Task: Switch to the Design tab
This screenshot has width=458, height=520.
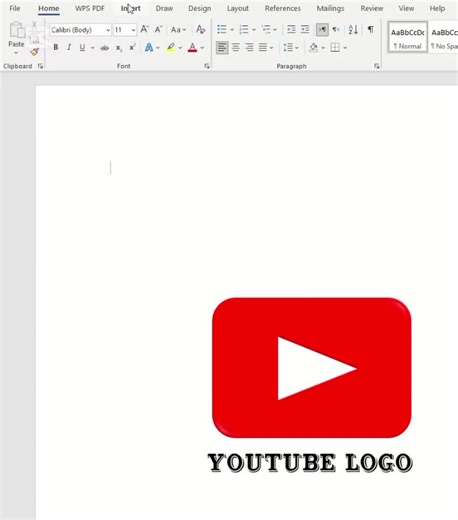Action: [x=200, y=8]
